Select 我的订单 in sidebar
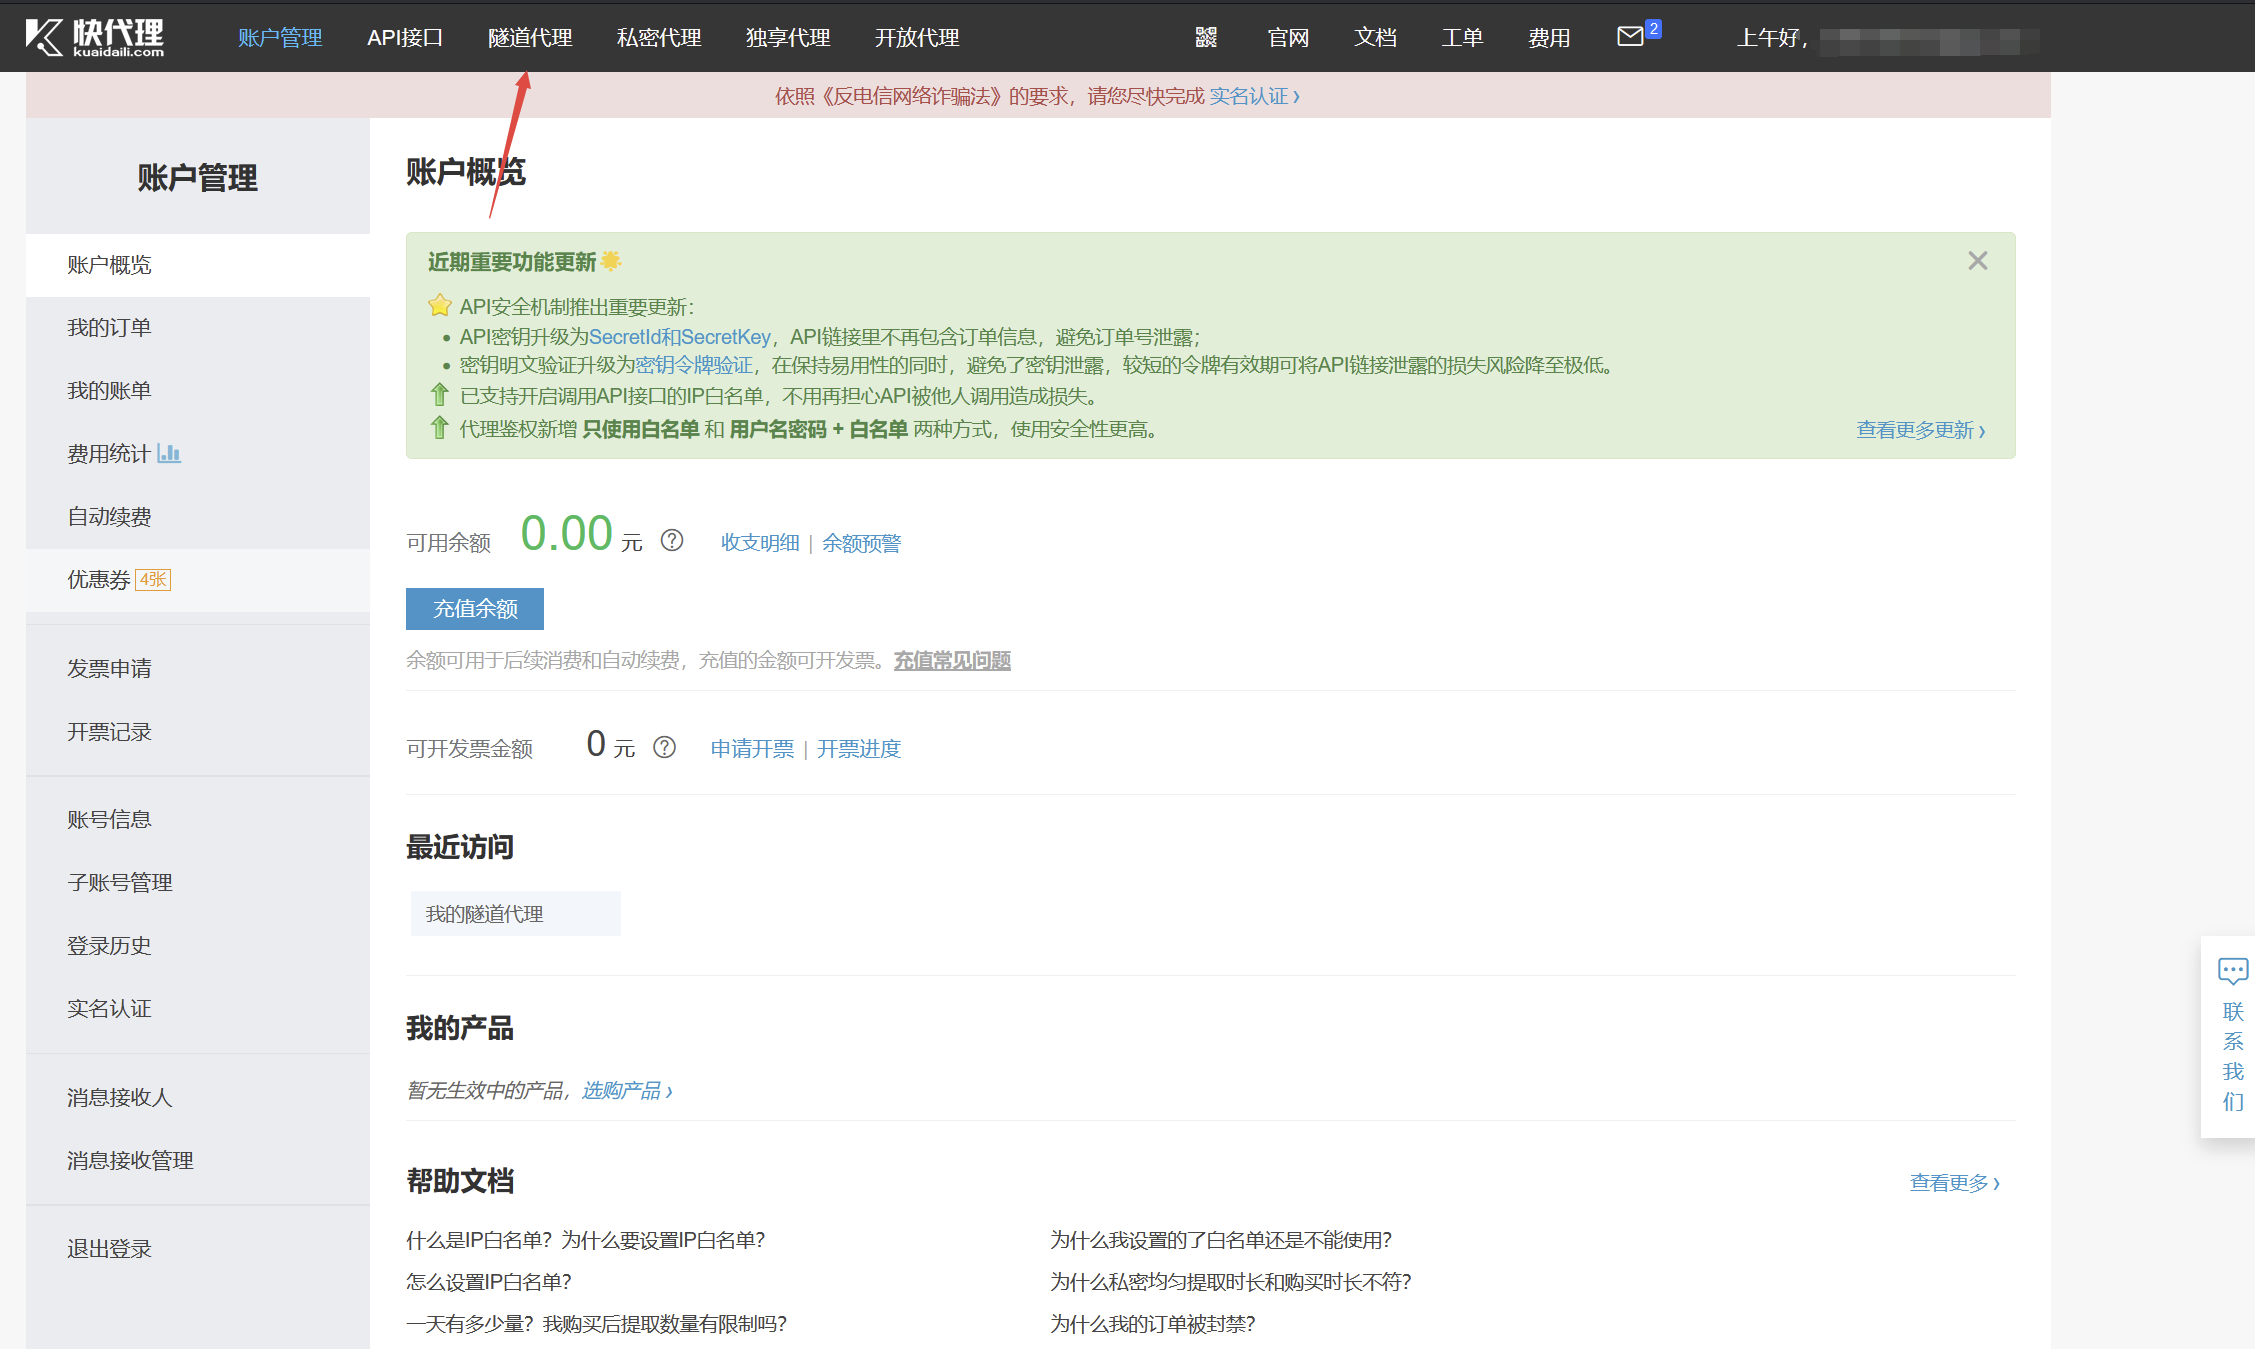Viewport: 2255px width, 1349px height. (x=198, y=328)
